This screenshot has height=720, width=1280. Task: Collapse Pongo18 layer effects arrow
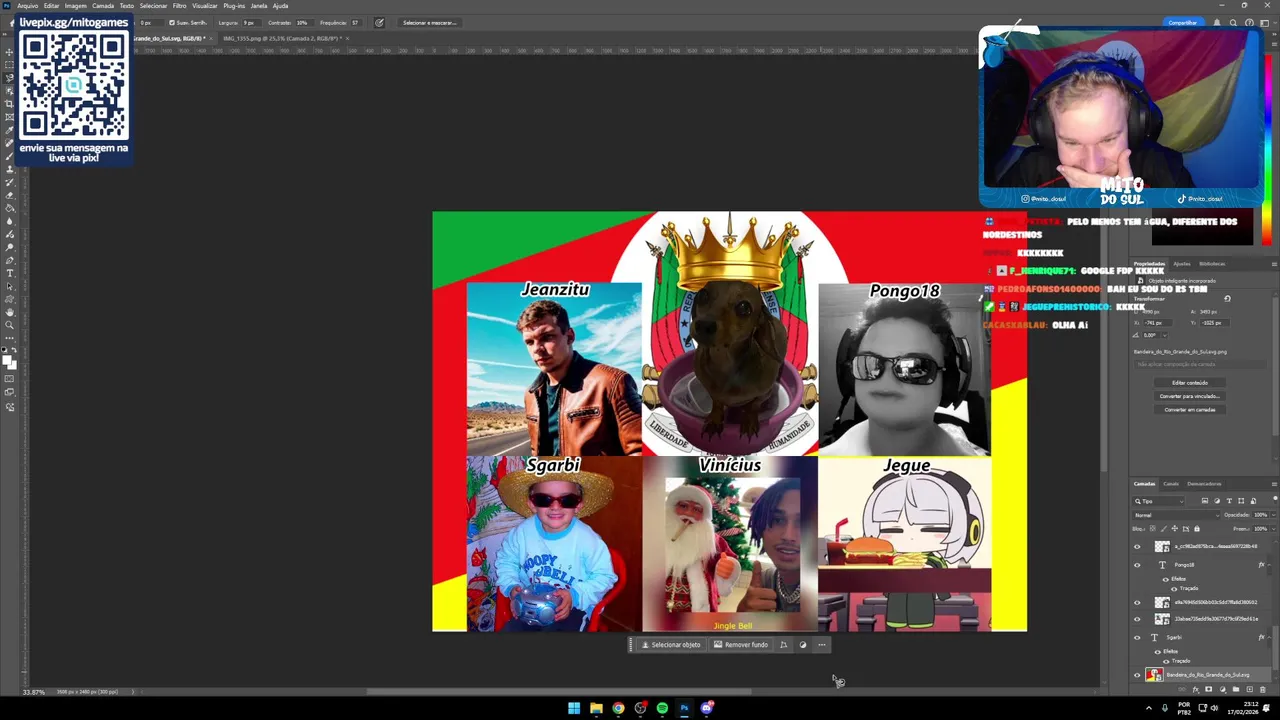[1269, 565]
